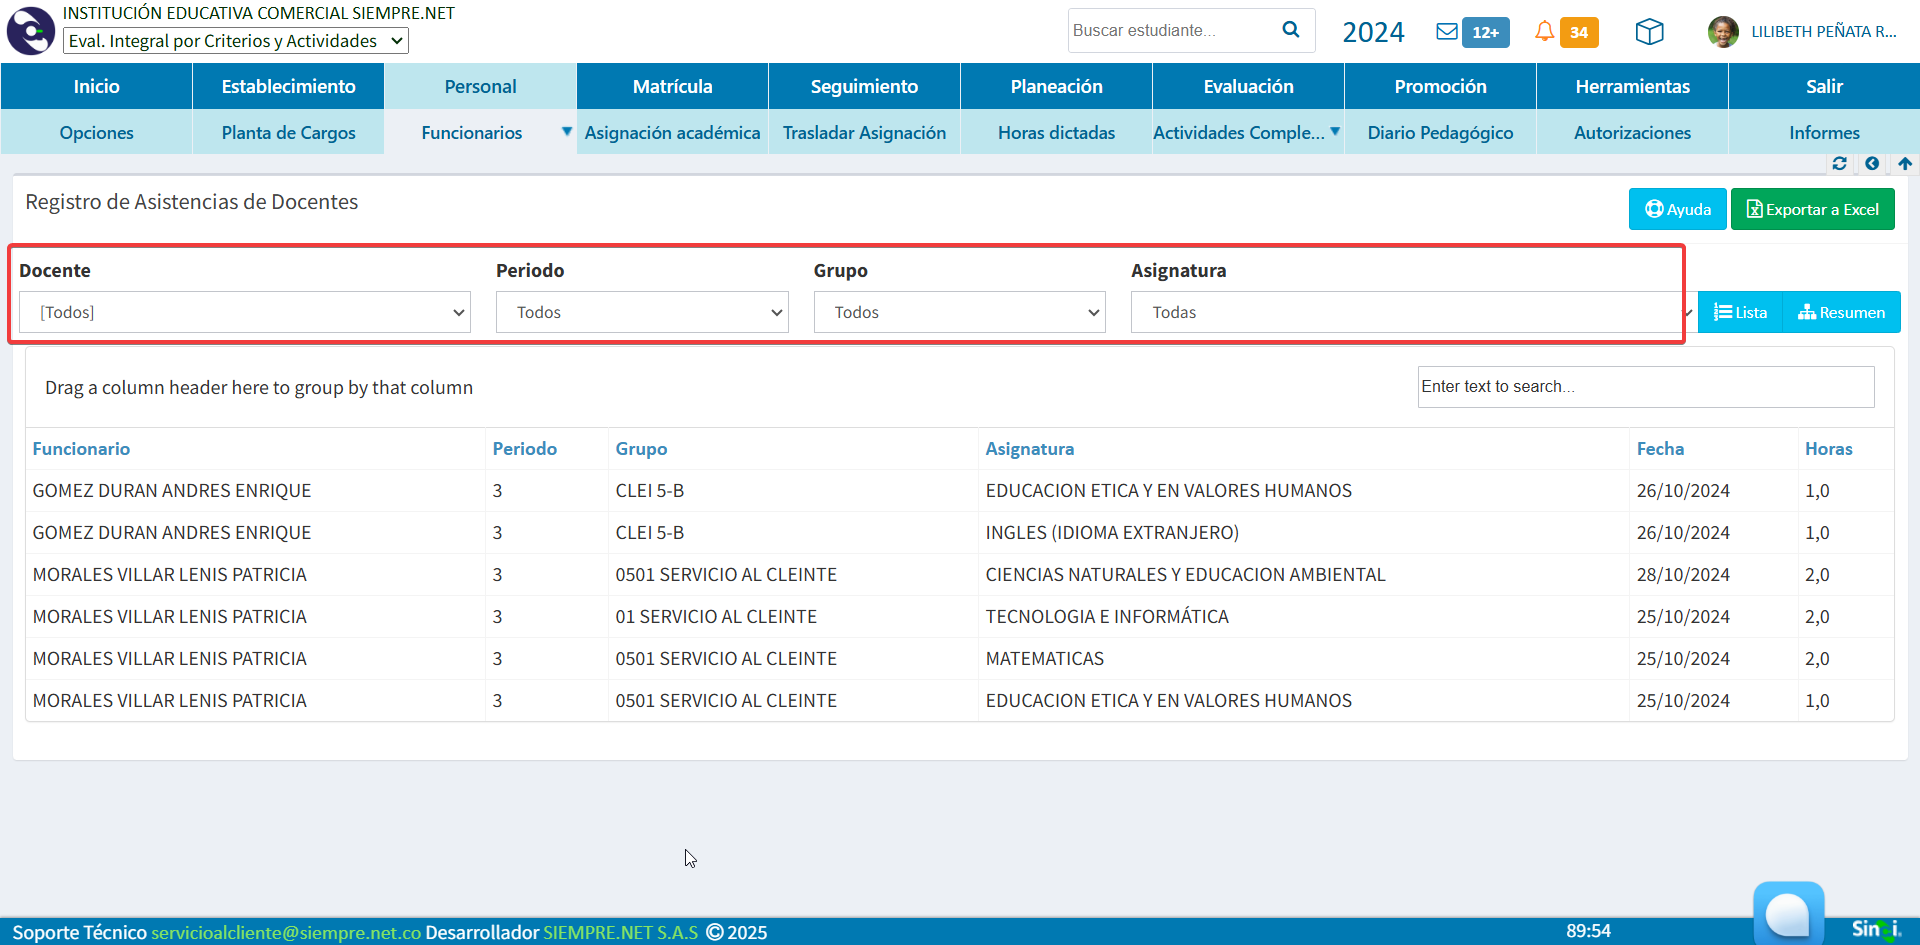
Task: Open the Herramientas menu
Action: pyautogui.click(x=1632, y=86)
